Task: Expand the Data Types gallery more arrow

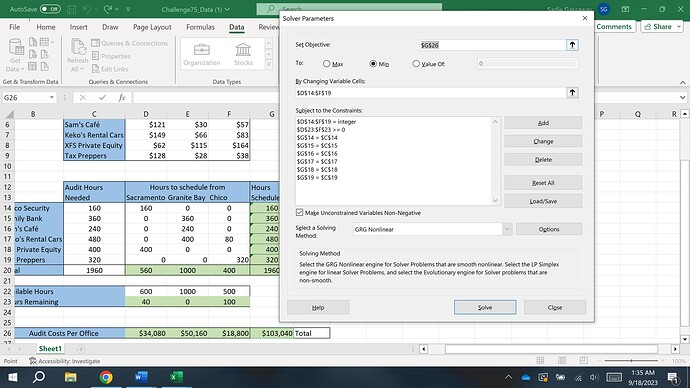Action: coord(269,64)
